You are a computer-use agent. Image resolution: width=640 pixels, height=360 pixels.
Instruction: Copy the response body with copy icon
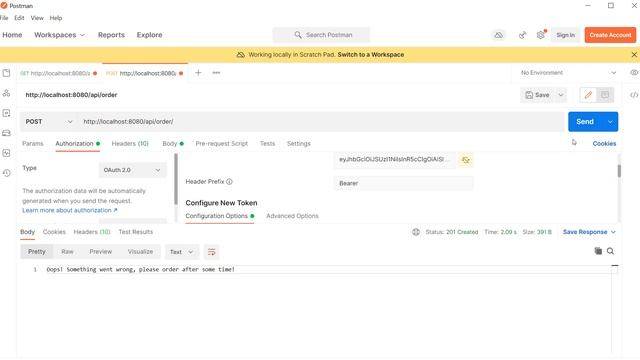tap(598, 251)
